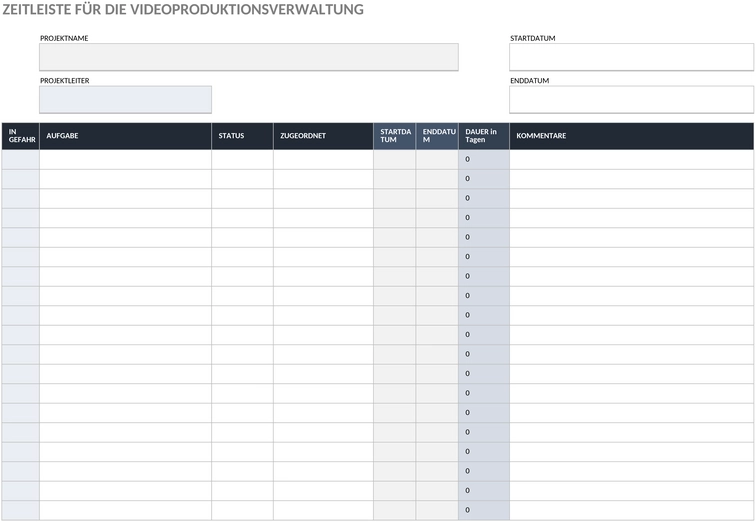Select the STATUS column header
This screenshot has width=756, height=522.
[x=243, y=136]
